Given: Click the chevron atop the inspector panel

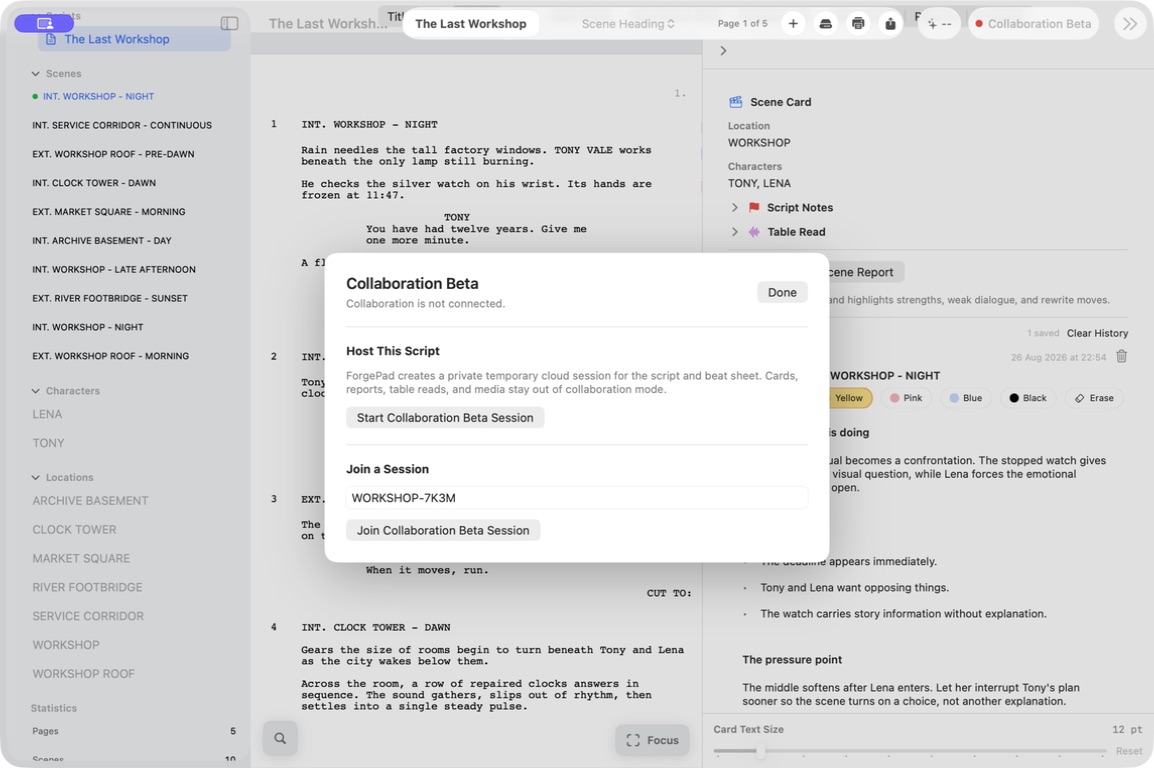Looking at the screenshot, I should 723,51.
